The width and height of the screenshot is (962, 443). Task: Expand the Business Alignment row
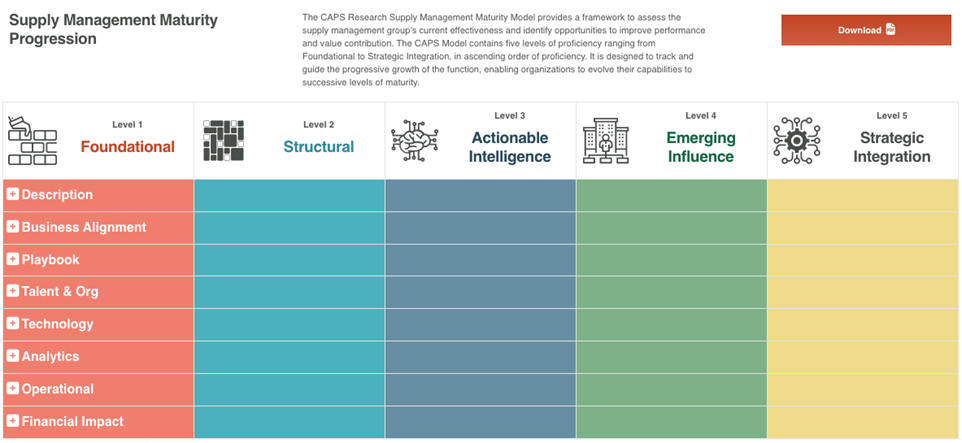(x=13, y=227)
